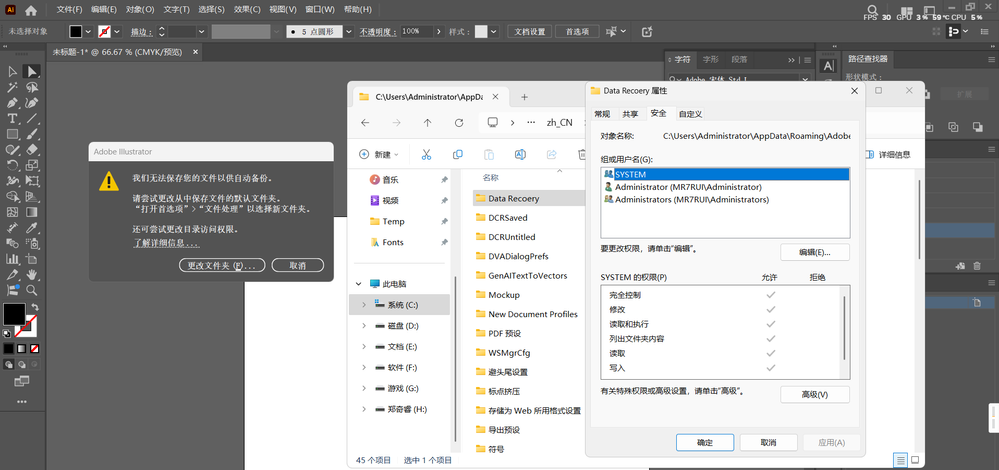Image resolution: width=999 pixels, height=470 pixels.
Task: Click Explorer's Up arrow button
Action: [428, 123]
